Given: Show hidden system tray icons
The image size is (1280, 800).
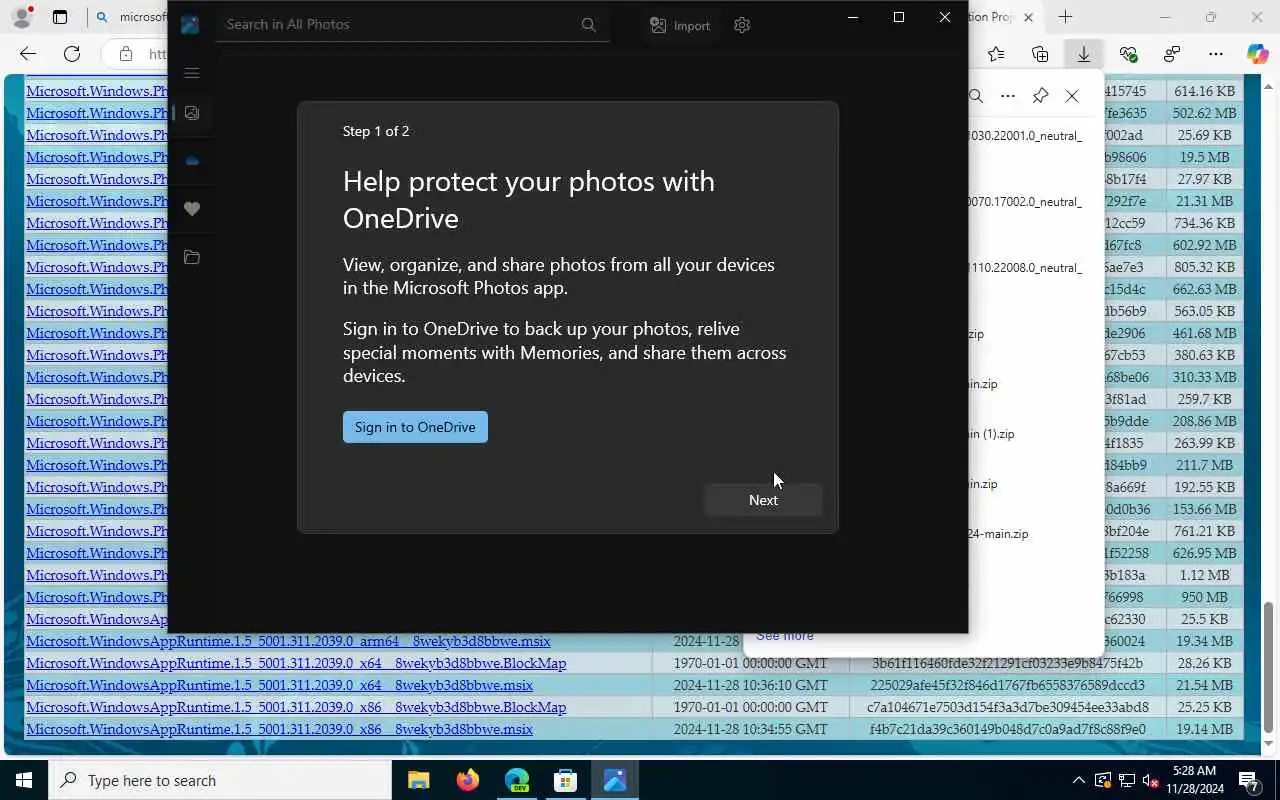Looking at the screenshot, I should 1079,780.
